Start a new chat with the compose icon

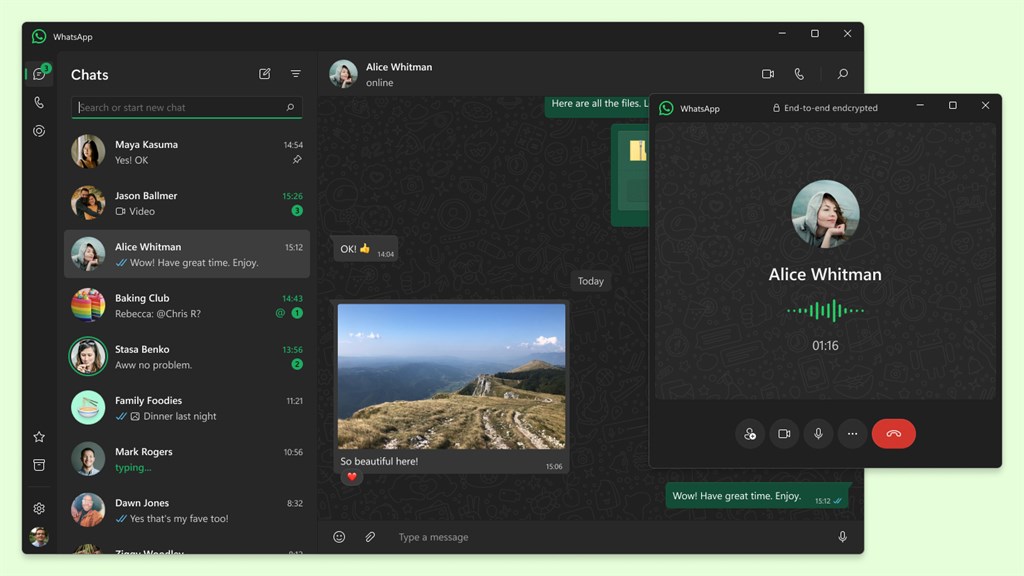pos(264,74)
